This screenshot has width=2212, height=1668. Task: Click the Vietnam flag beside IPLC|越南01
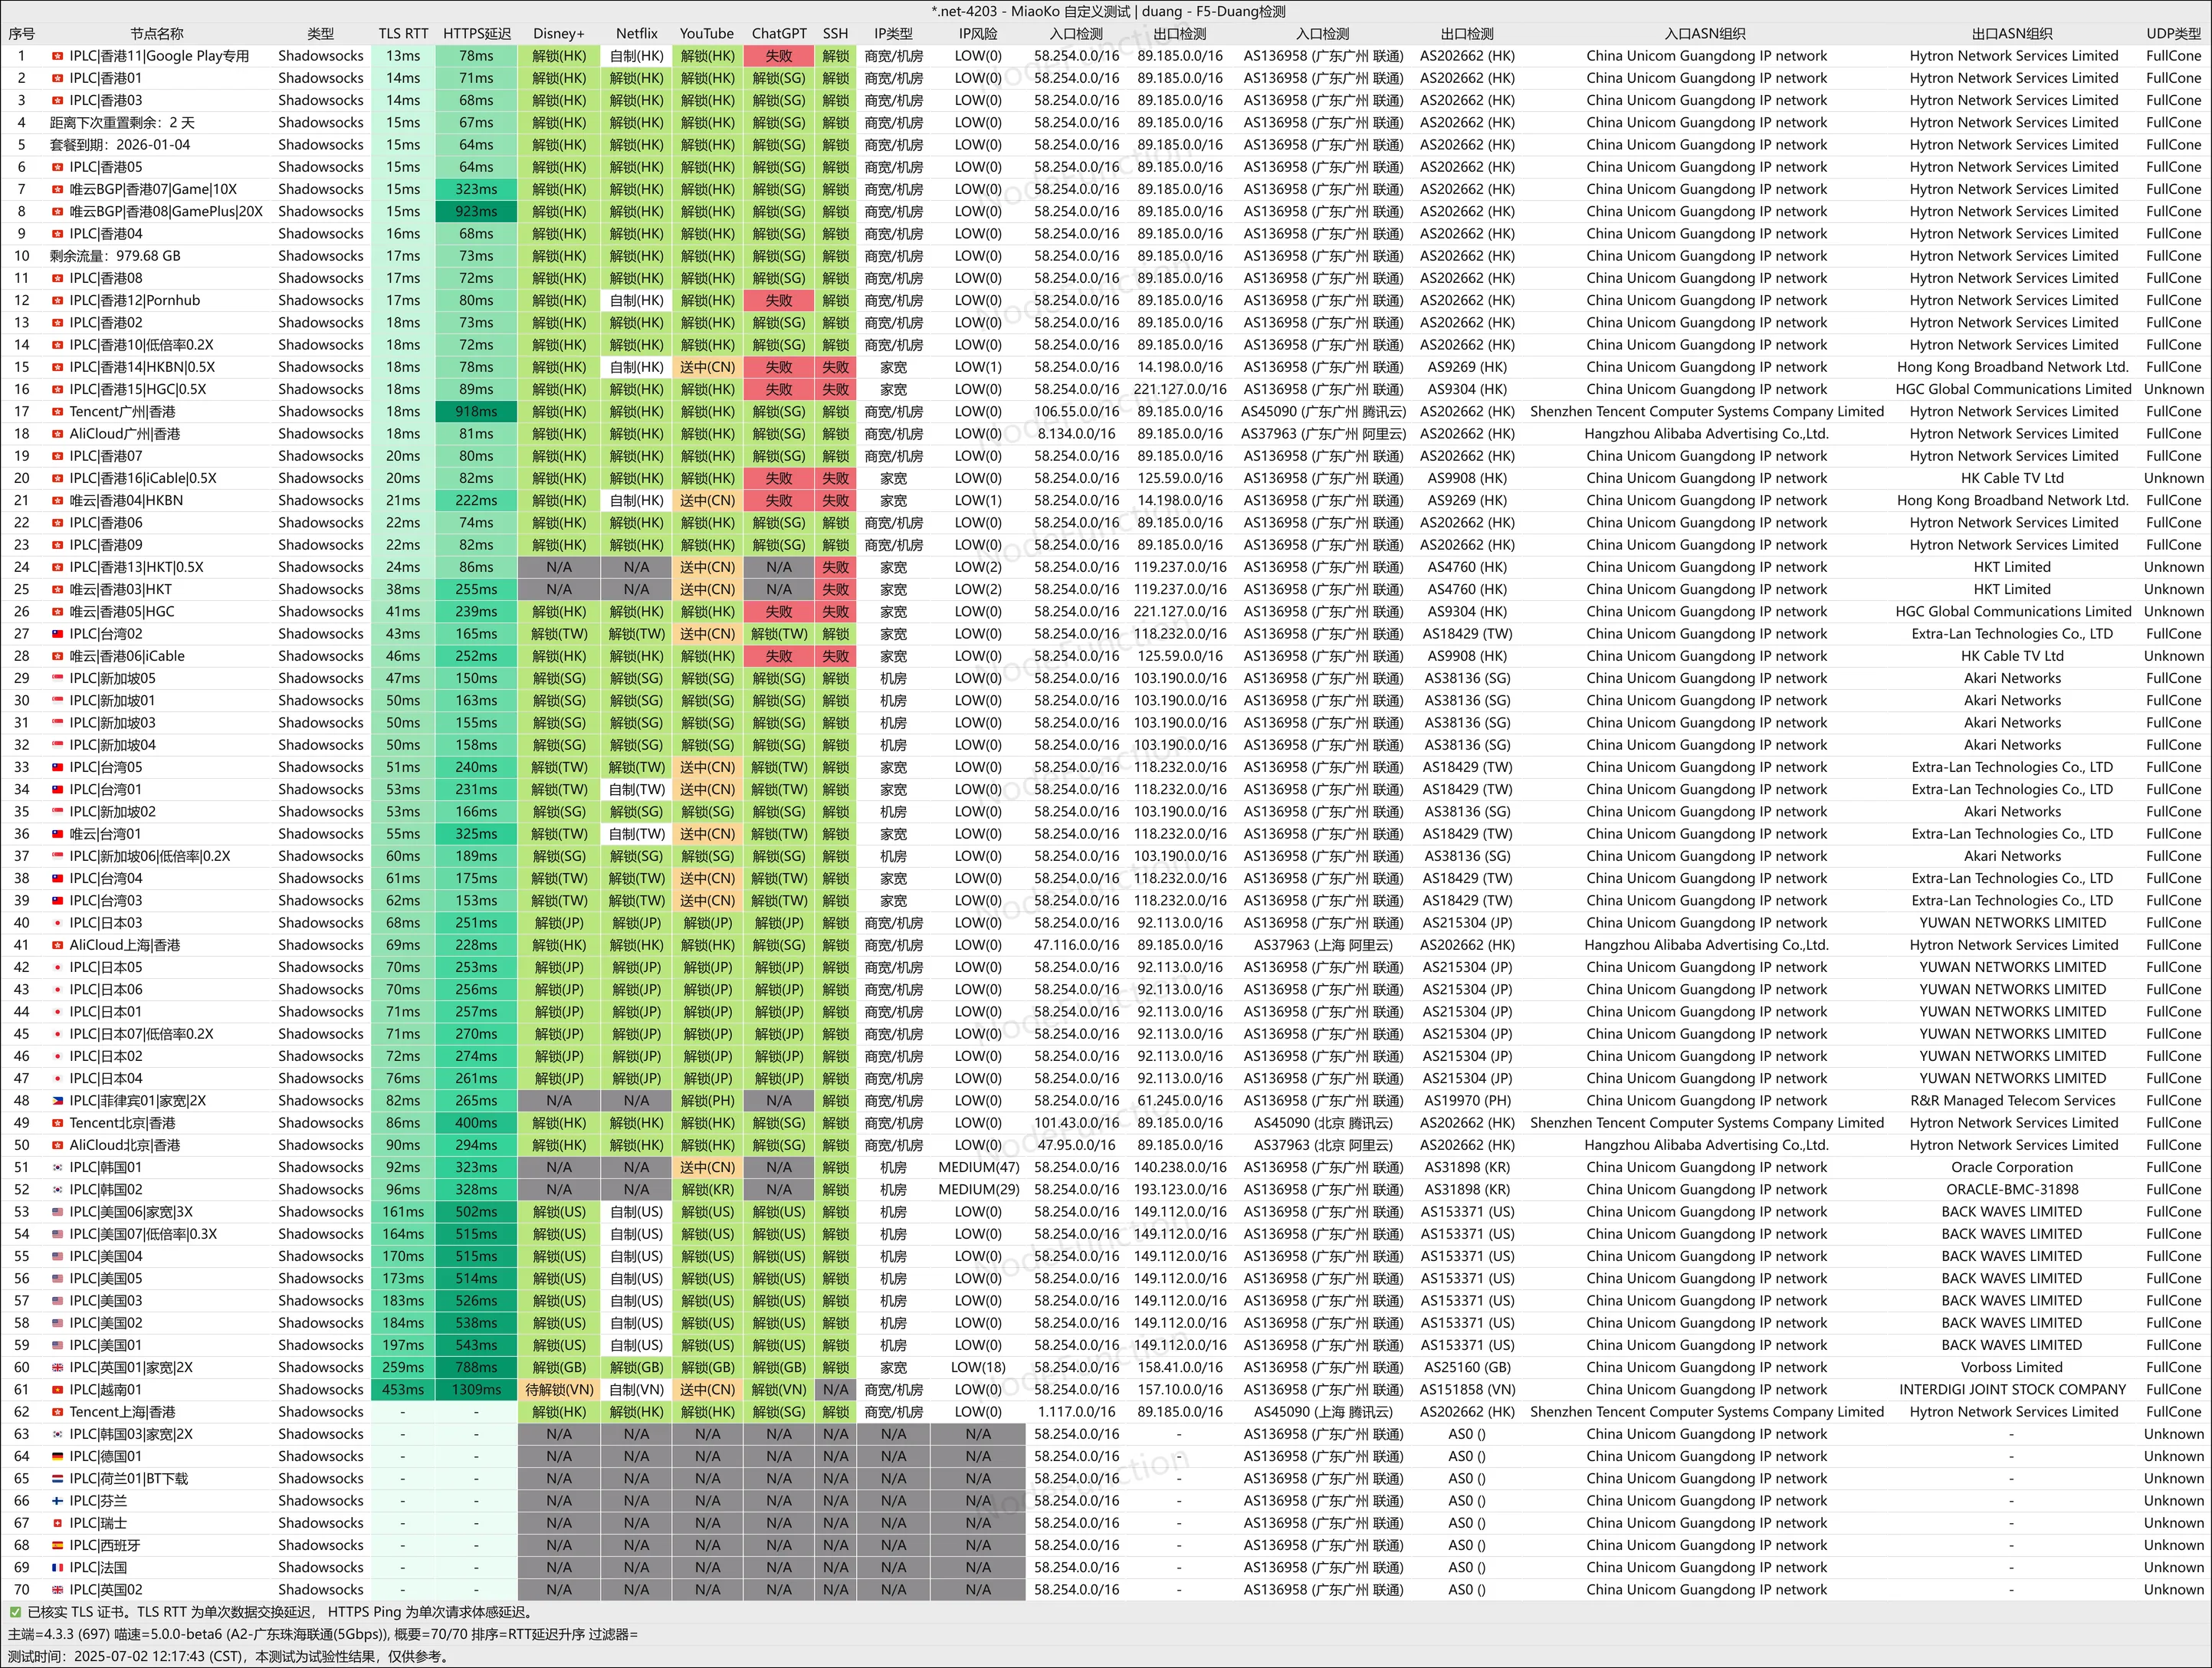click(57, 1389)
